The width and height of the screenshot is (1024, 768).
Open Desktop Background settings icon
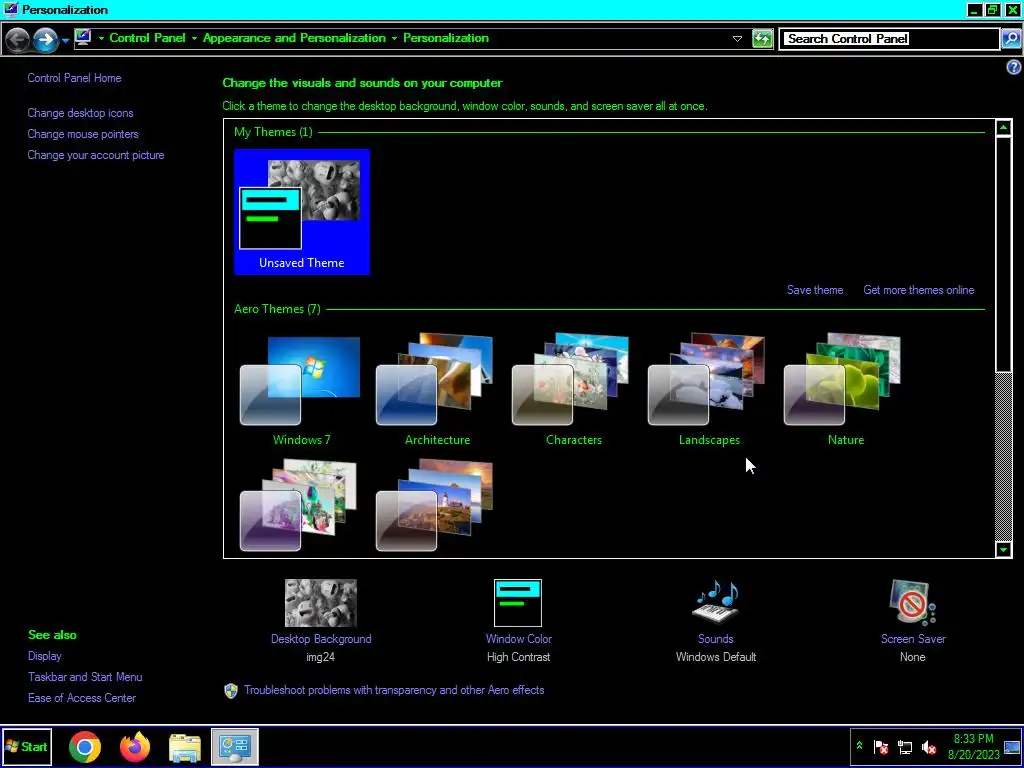321,603
